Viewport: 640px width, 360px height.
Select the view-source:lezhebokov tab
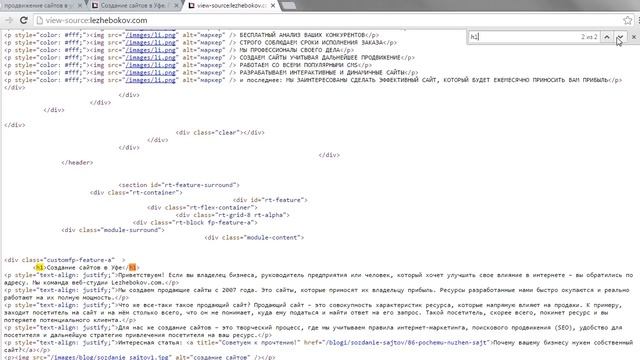[231, 6]
